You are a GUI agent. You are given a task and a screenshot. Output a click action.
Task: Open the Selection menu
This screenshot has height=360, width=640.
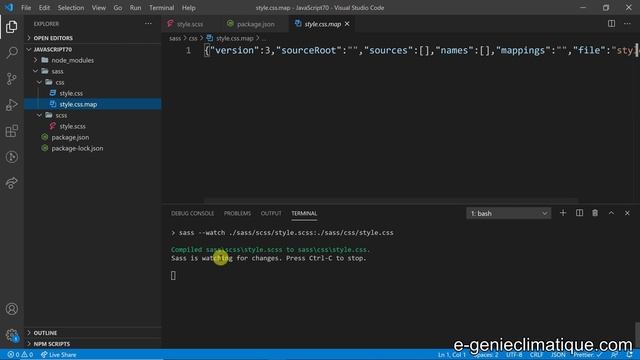point(71,8)
